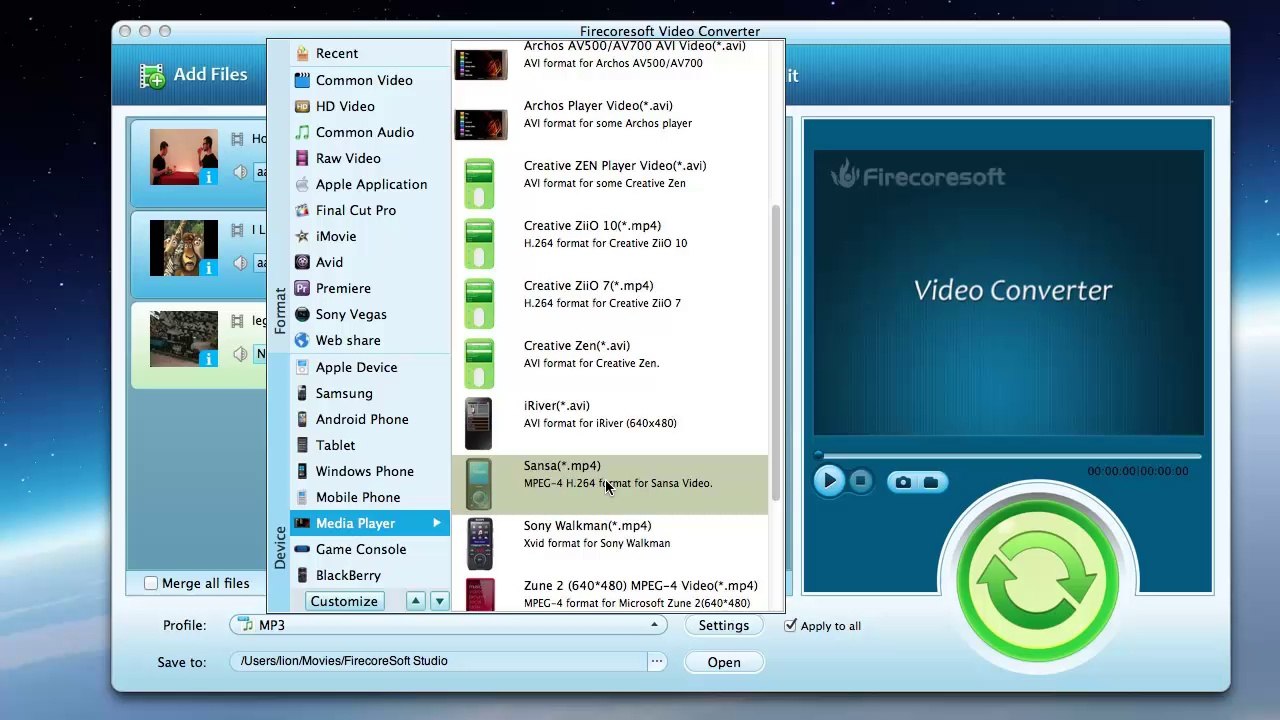Select Sony Walkman mp4 preset icon

coord(479,544)
